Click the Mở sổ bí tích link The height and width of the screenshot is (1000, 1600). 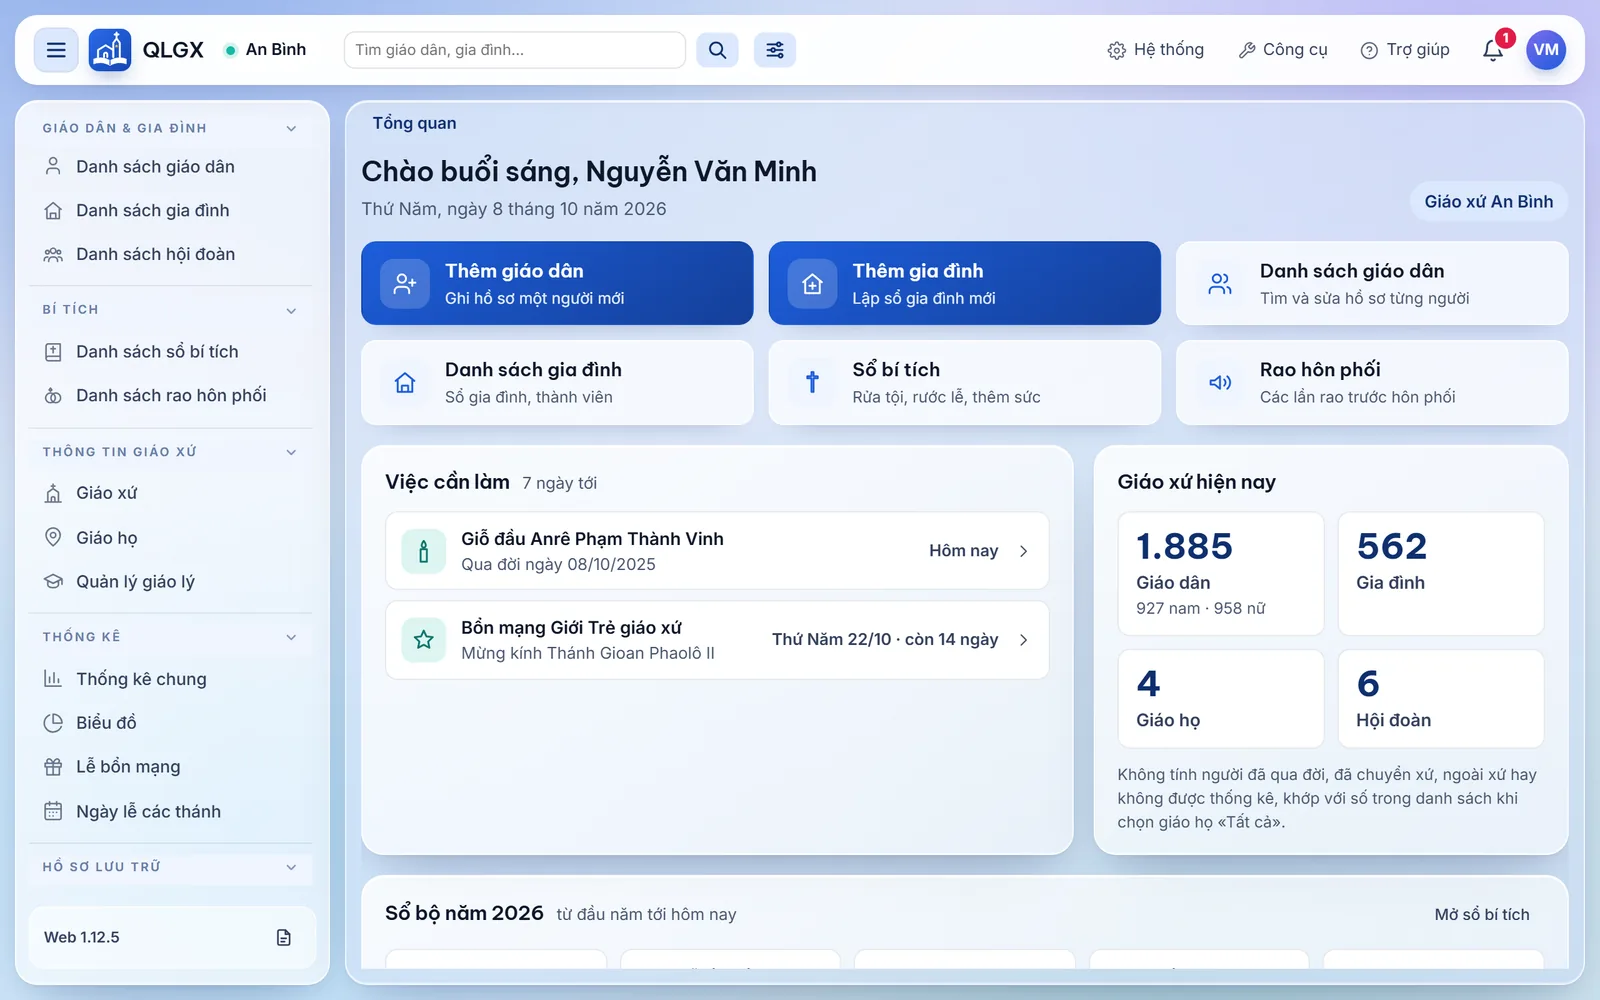click(1482, 914)
